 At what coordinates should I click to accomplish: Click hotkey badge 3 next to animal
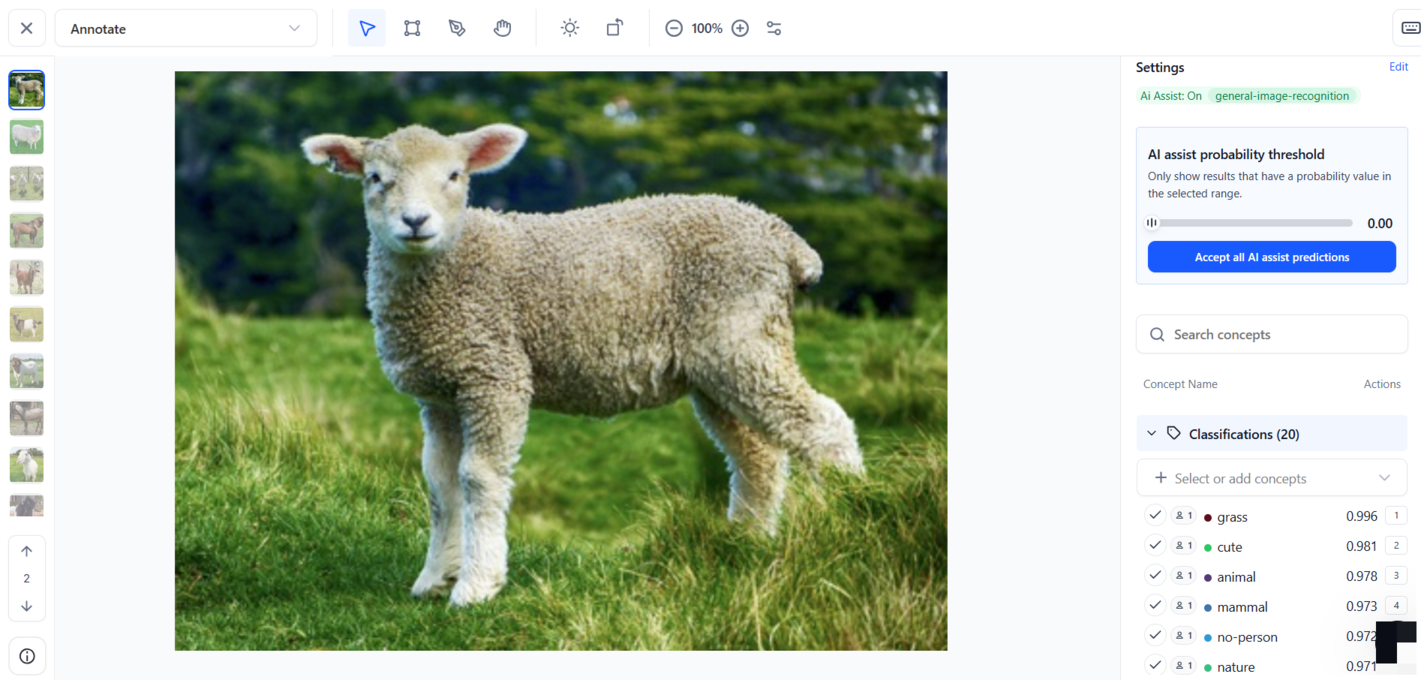(1396, 576)
